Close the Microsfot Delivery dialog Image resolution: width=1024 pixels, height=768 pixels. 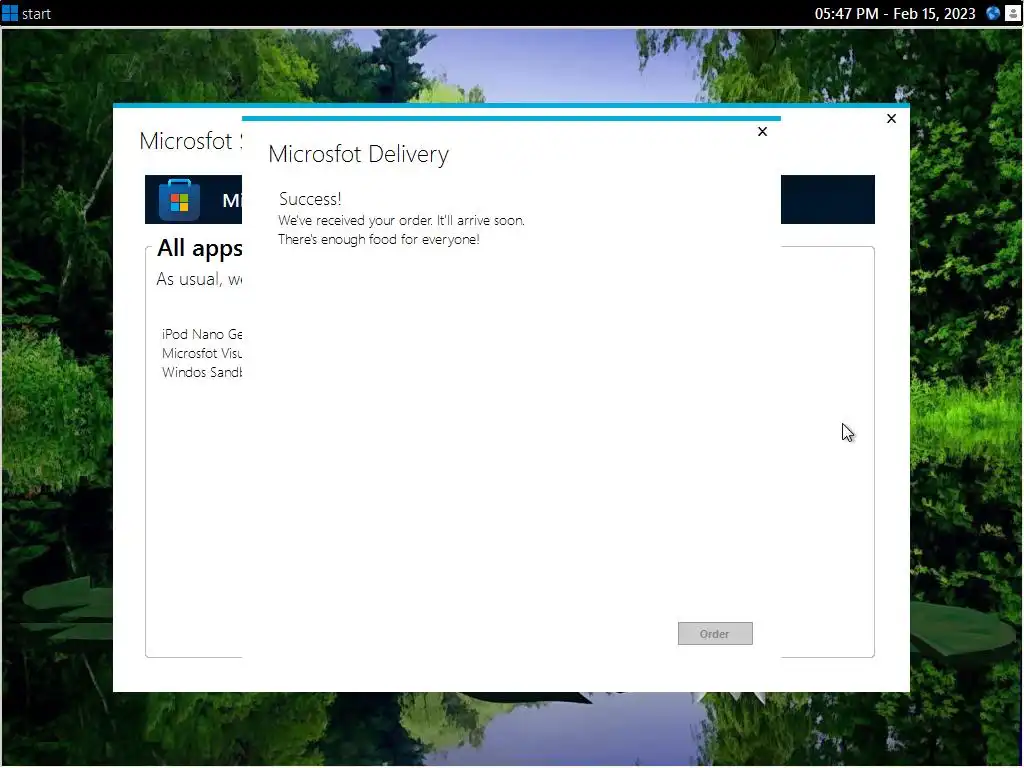point(762,131)
